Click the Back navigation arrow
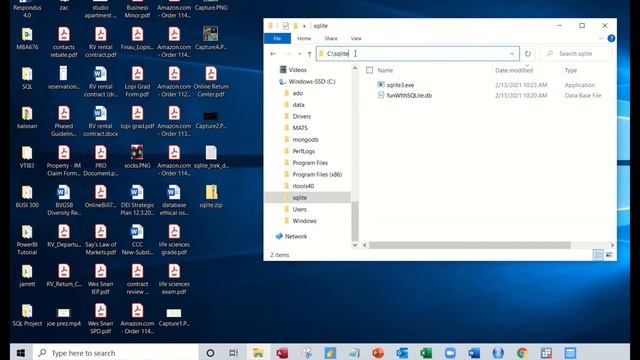640x360 pixels. [273, 54]
